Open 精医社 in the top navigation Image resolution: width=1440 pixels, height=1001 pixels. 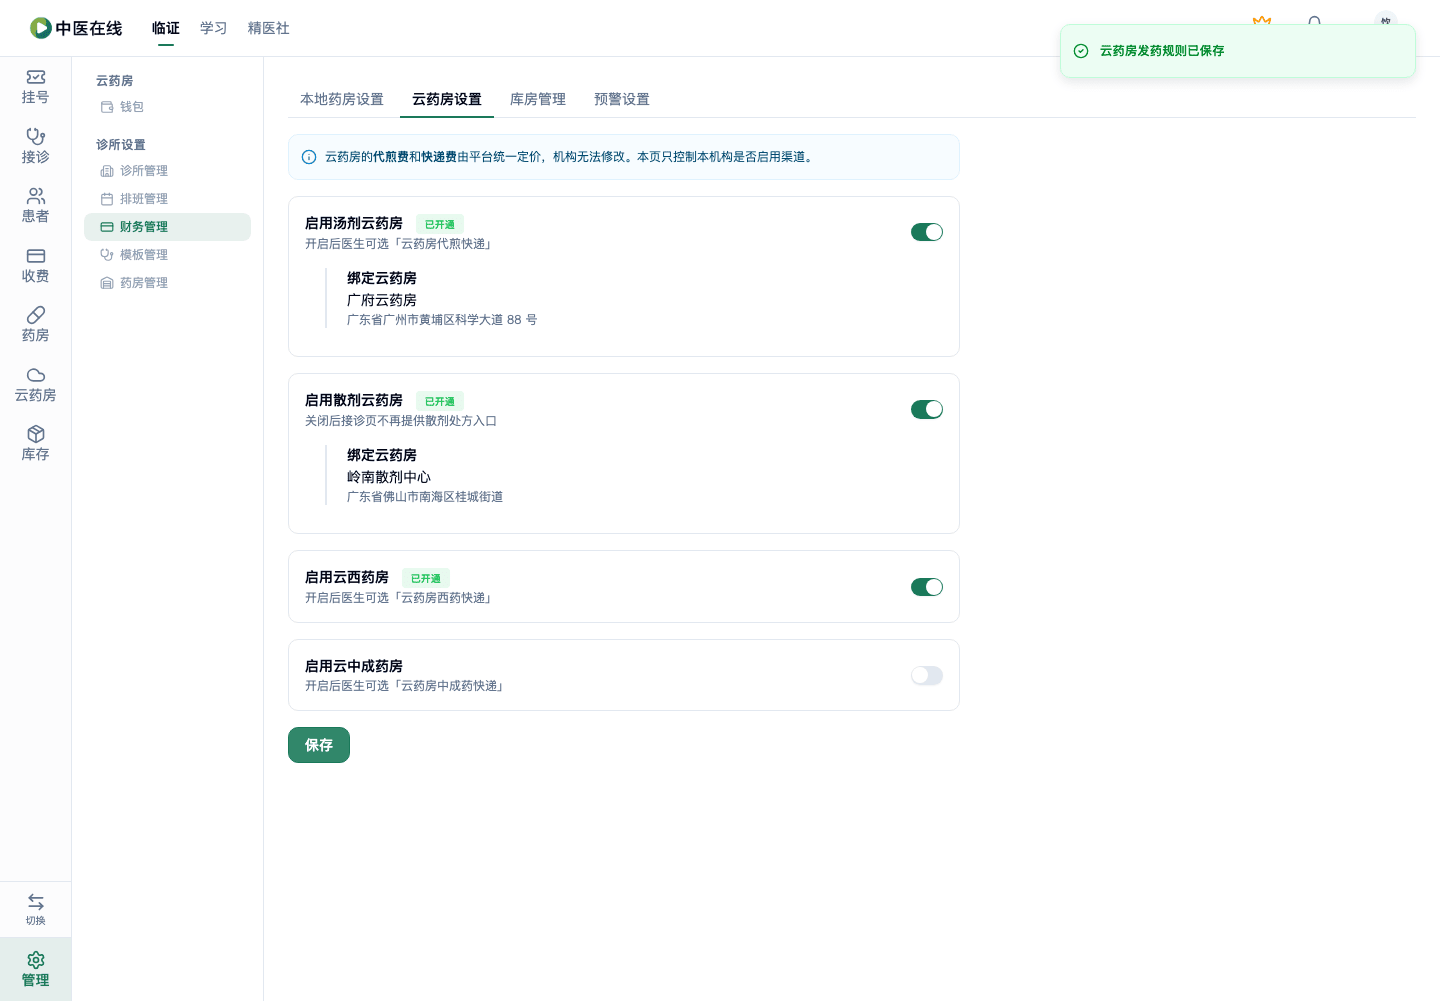(269, 28)
